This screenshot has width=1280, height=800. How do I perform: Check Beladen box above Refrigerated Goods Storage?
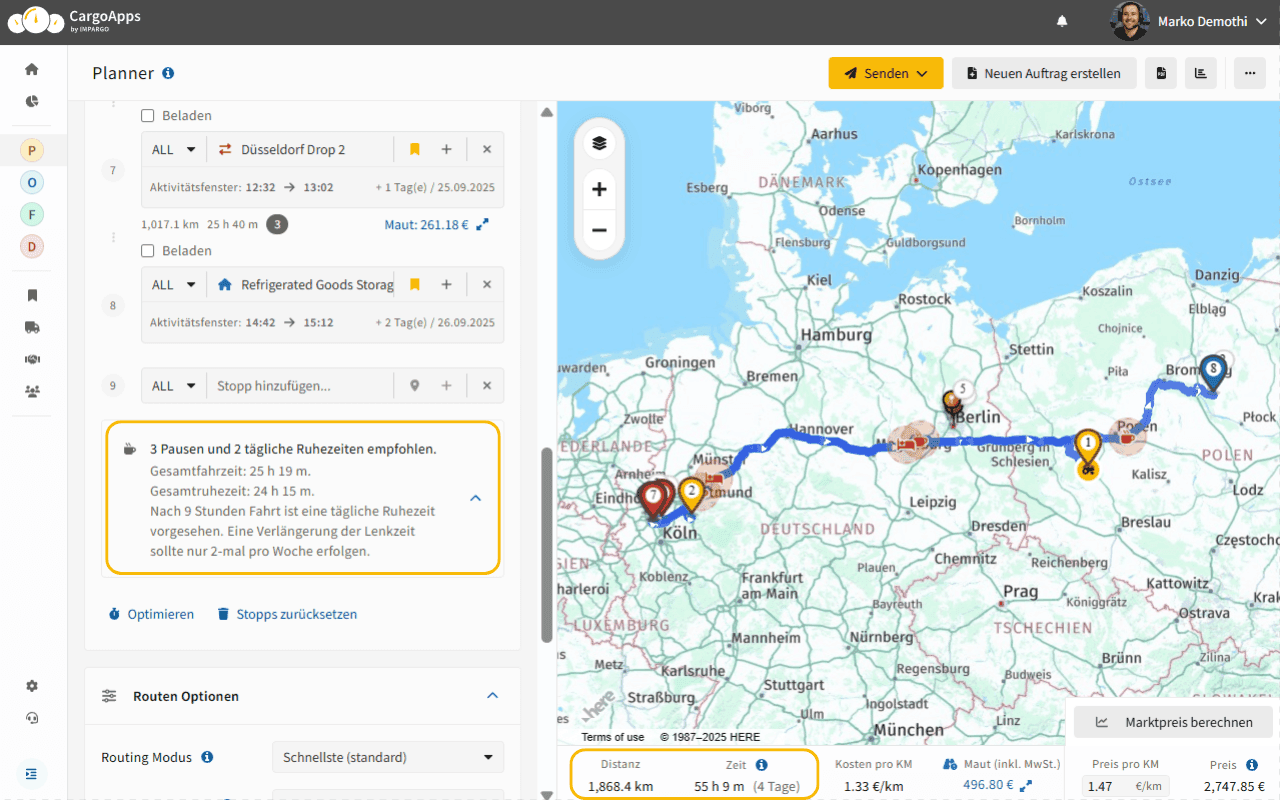point(148,251)
